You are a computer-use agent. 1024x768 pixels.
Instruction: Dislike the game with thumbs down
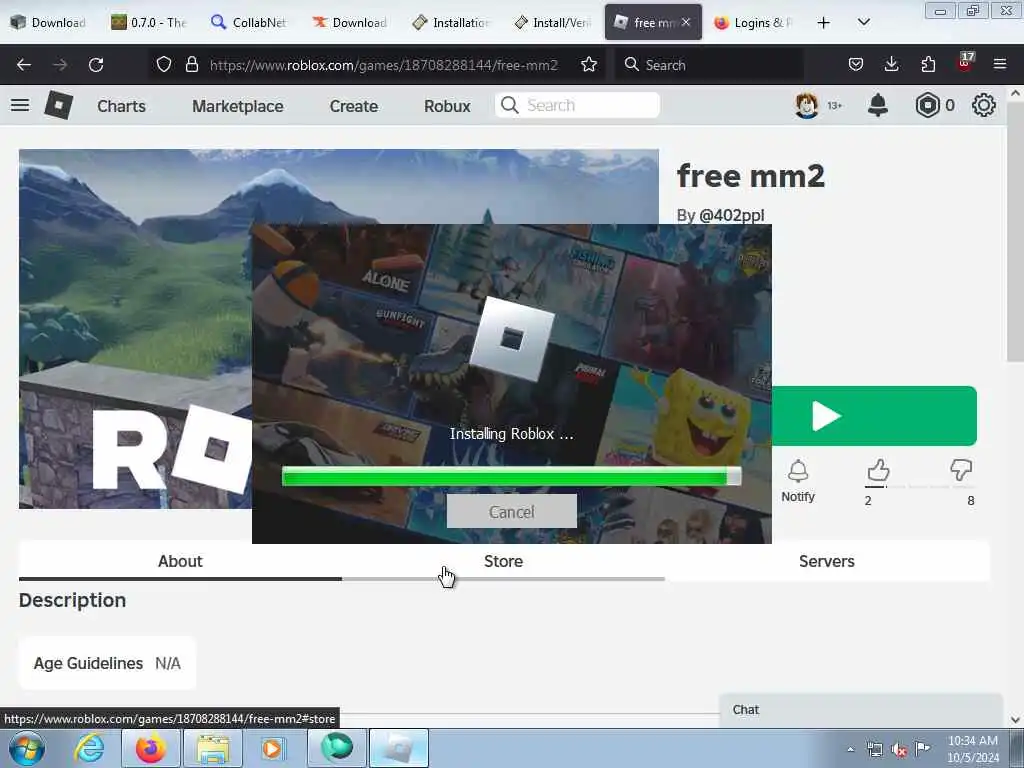[961, 470]
